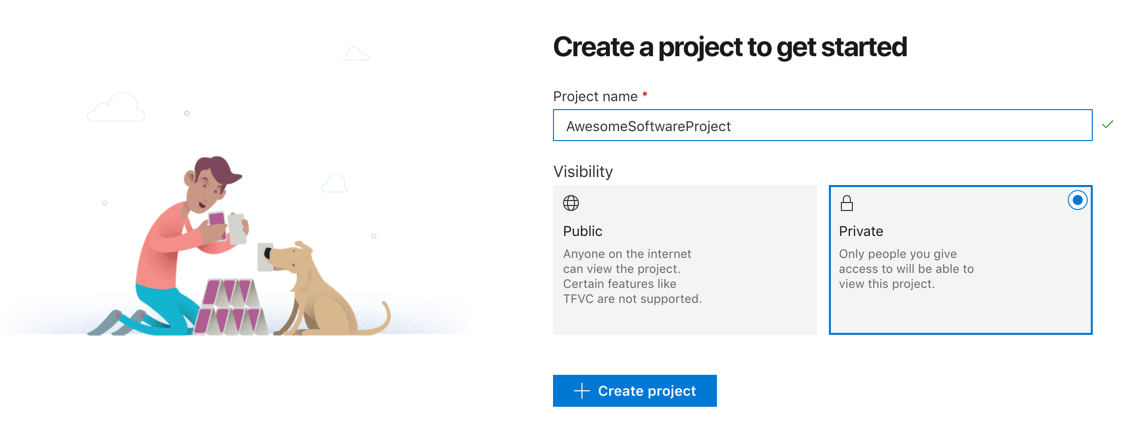Click the padlock icon in Private card
1128x433 pixels.
click(x=847, y=204)
